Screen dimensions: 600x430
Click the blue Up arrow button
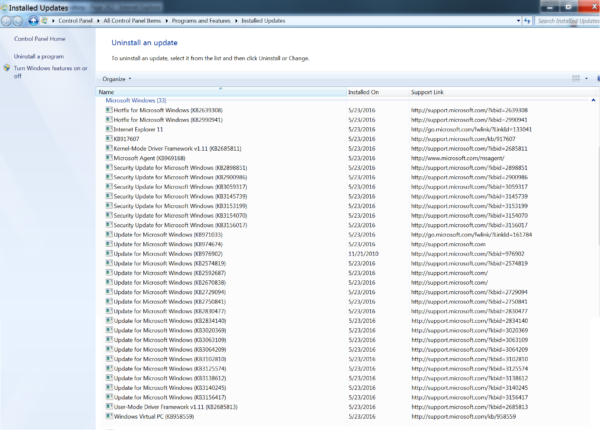pos(33,21)
